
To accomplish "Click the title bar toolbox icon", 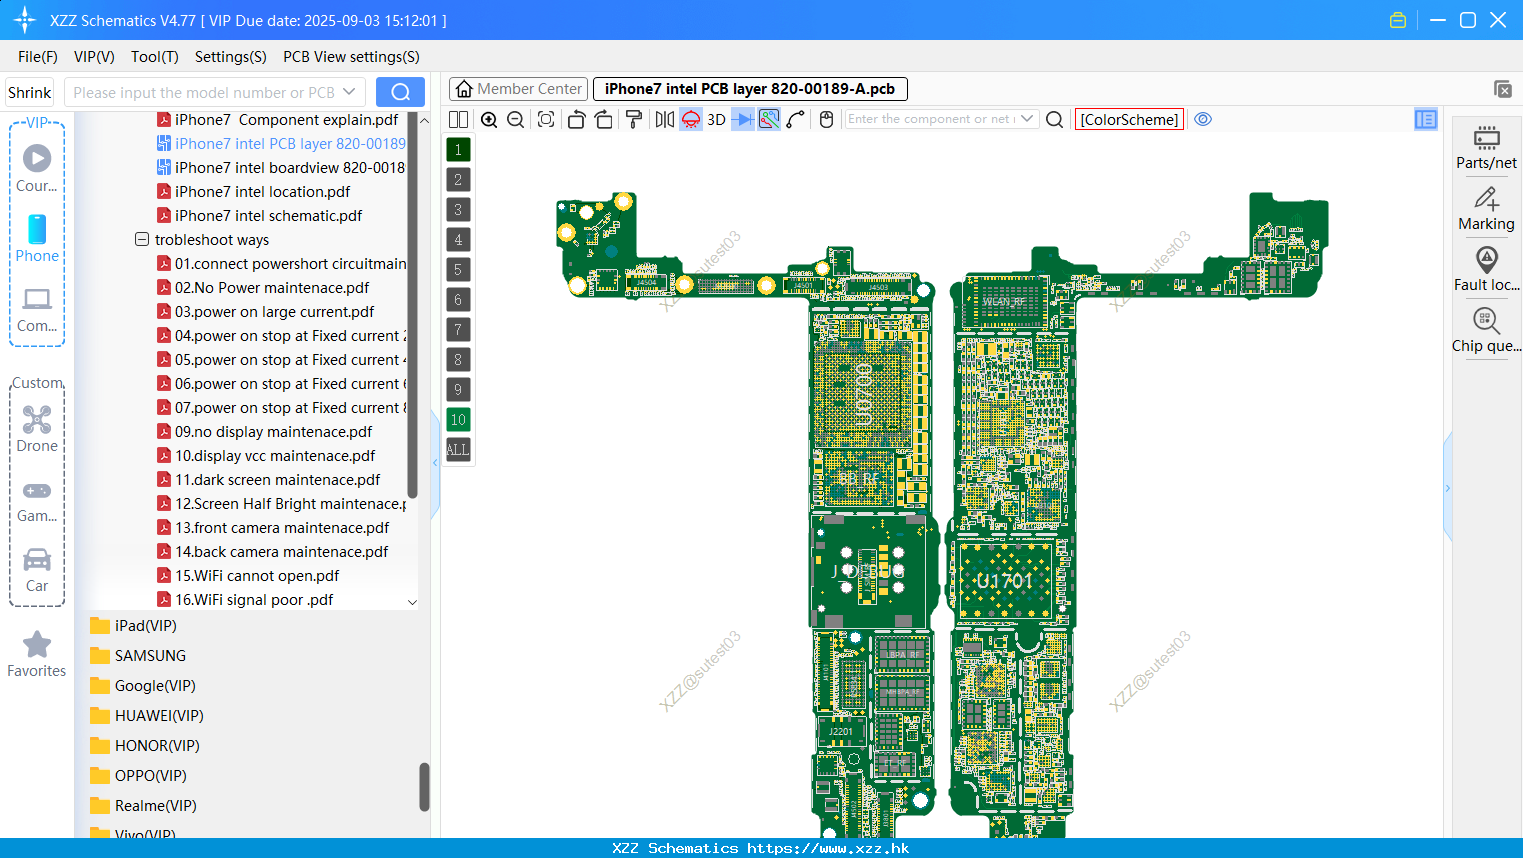I will (1398, 20).
